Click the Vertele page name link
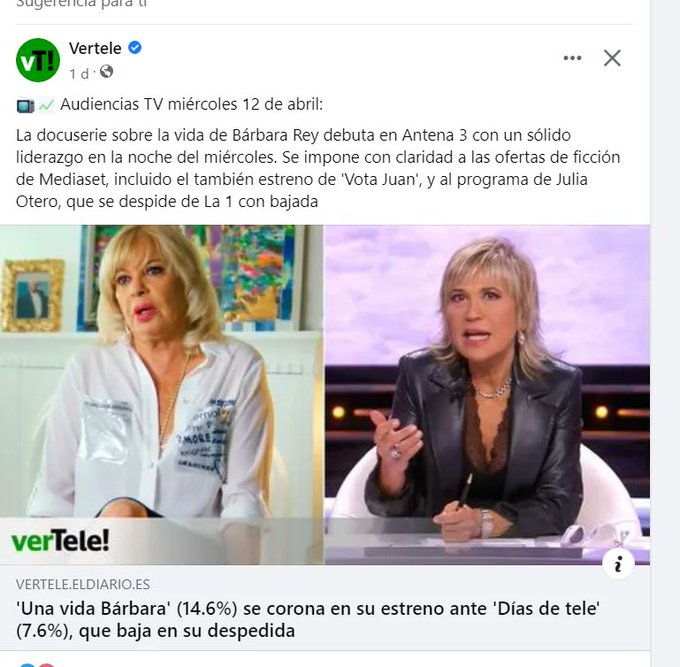This screenshot has height=667, width=680. click(95, 48)
